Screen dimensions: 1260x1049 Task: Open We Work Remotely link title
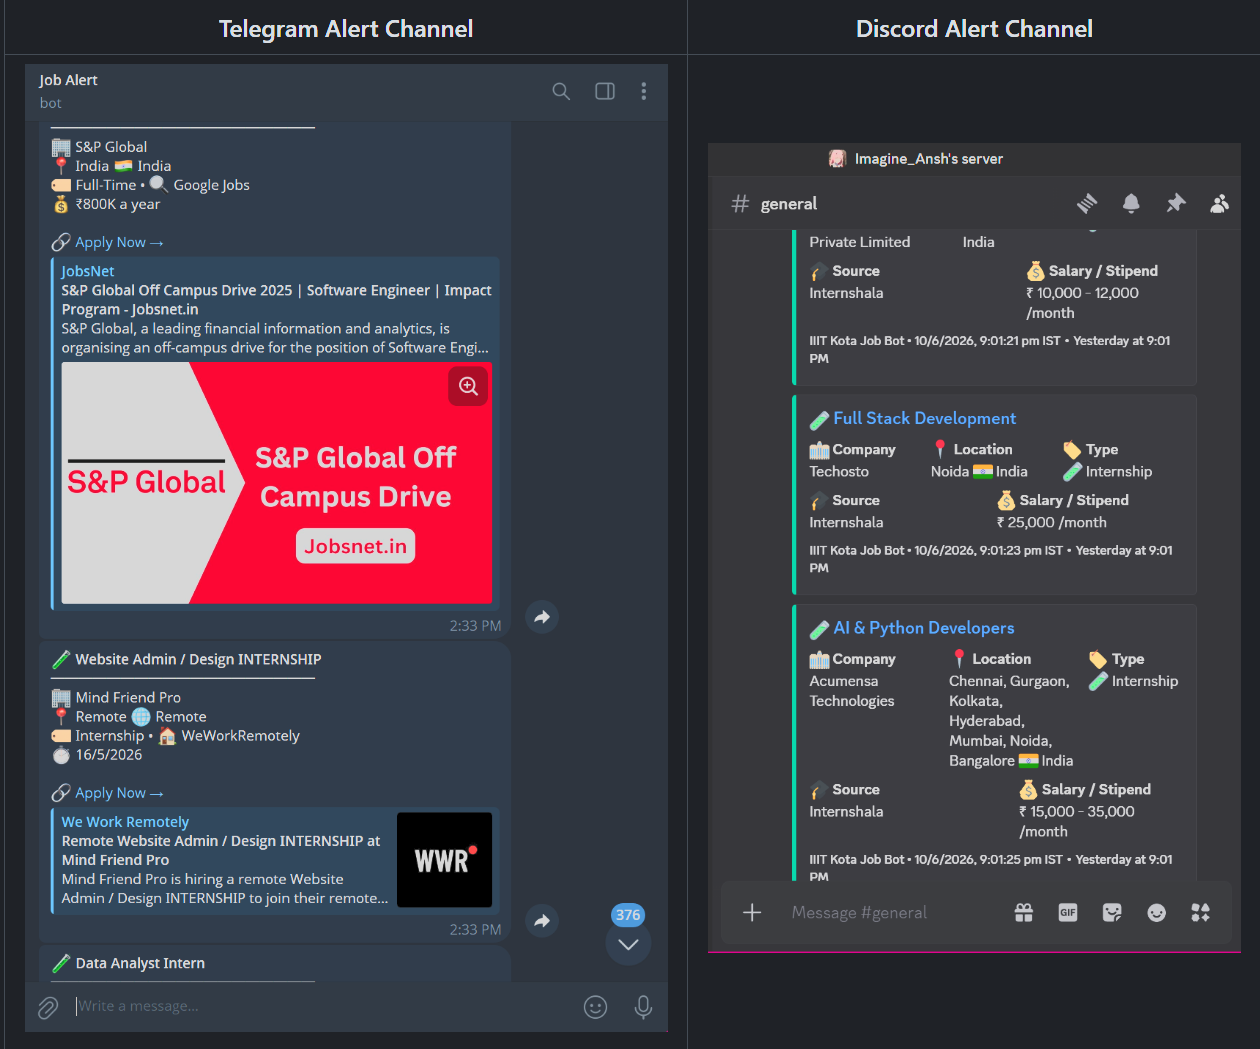pyautogui.click(x=125, y=822)
